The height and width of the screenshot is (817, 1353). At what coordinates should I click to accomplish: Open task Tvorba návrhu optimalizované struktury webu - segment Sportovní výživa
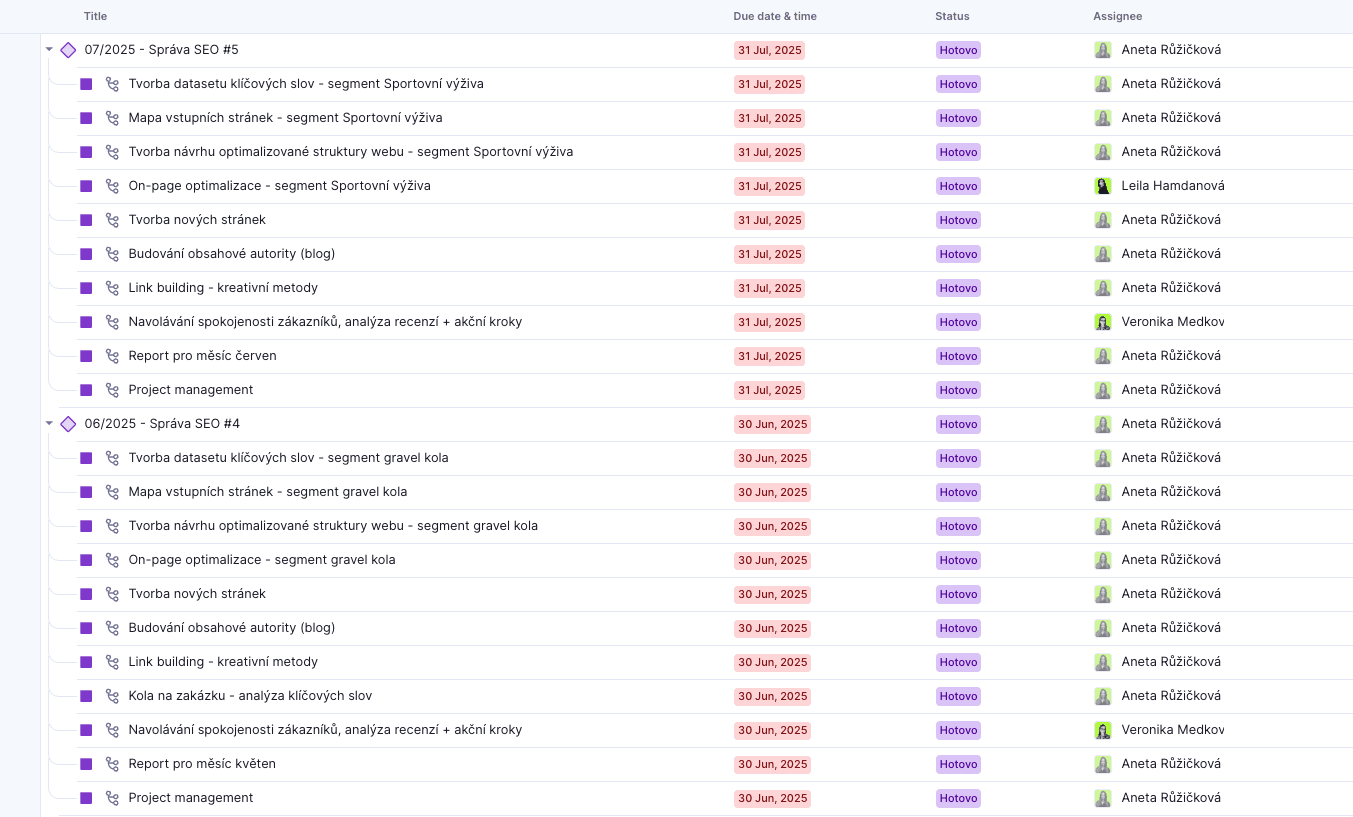[351, 152]
